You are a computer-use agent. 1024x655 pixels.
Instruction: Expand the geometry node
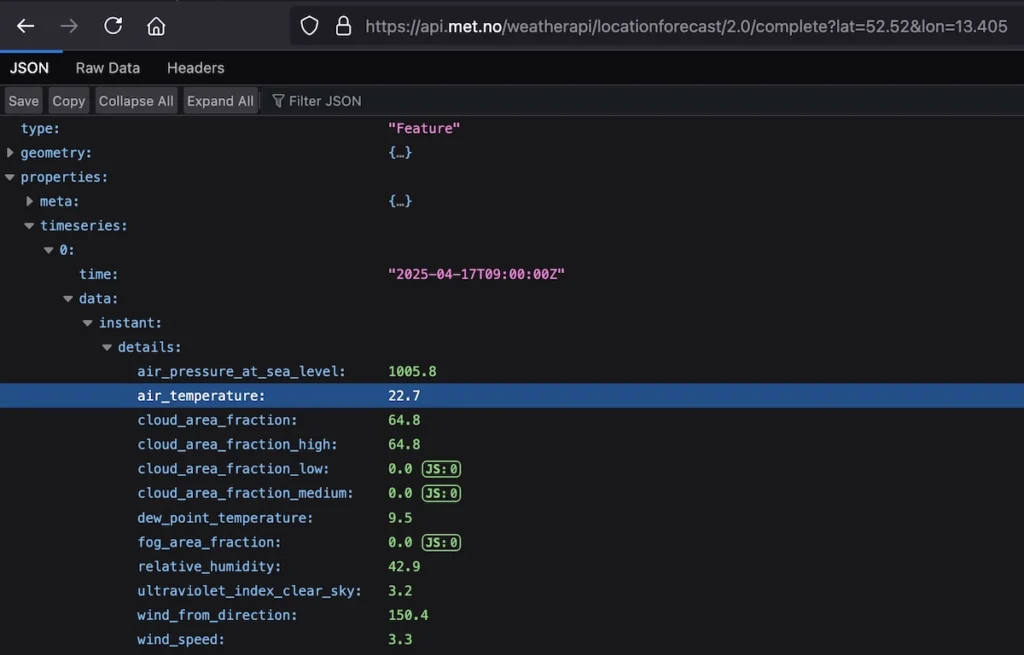coord(10,153)
